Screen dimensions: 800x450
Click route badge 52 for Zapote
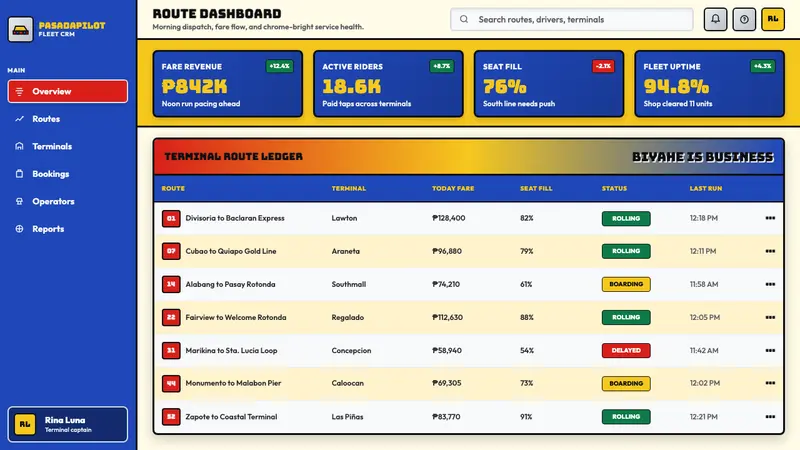[171, 417]
